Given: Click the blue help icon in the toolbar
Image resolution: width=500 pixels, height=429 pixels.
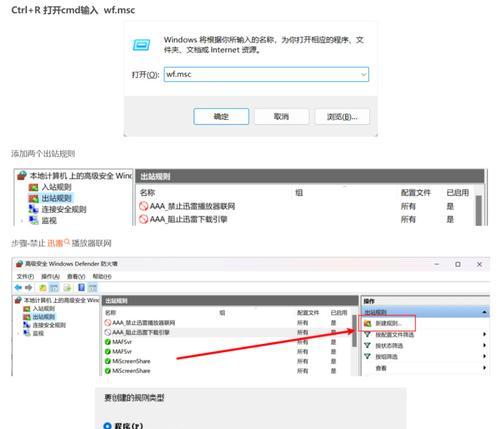Looking at the screenshot, I should point(81,287).
